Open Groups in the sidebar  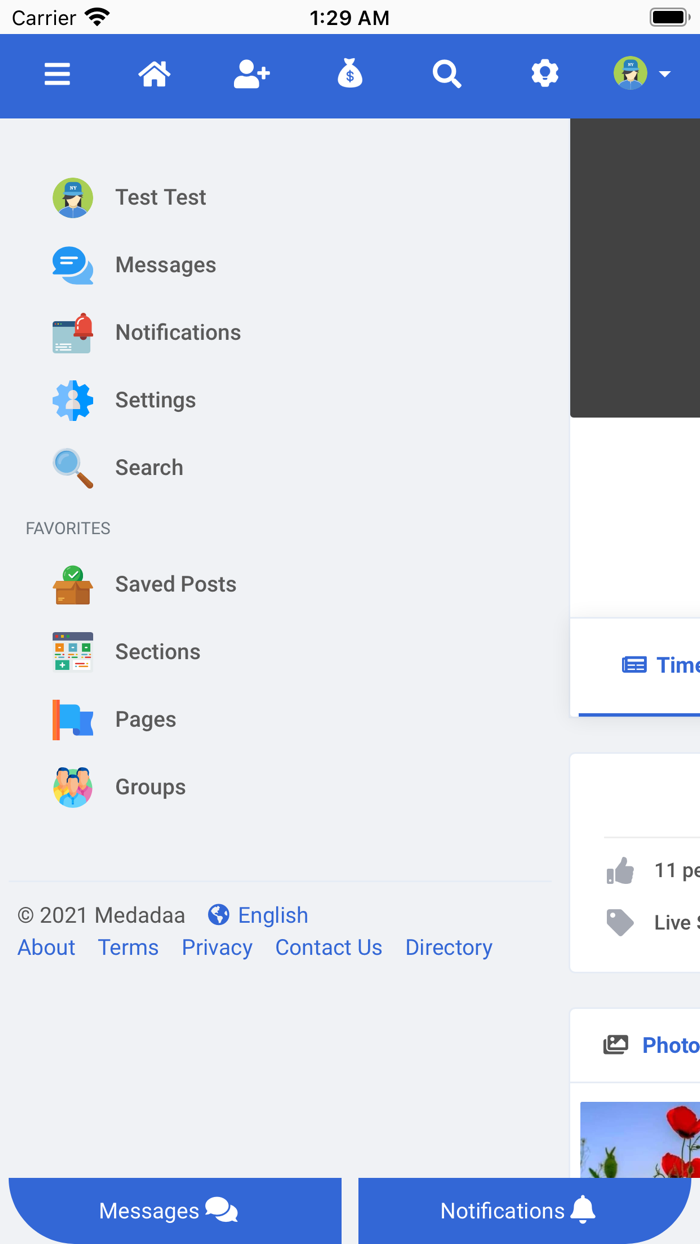pyautogui.click(x=150, y=787)
